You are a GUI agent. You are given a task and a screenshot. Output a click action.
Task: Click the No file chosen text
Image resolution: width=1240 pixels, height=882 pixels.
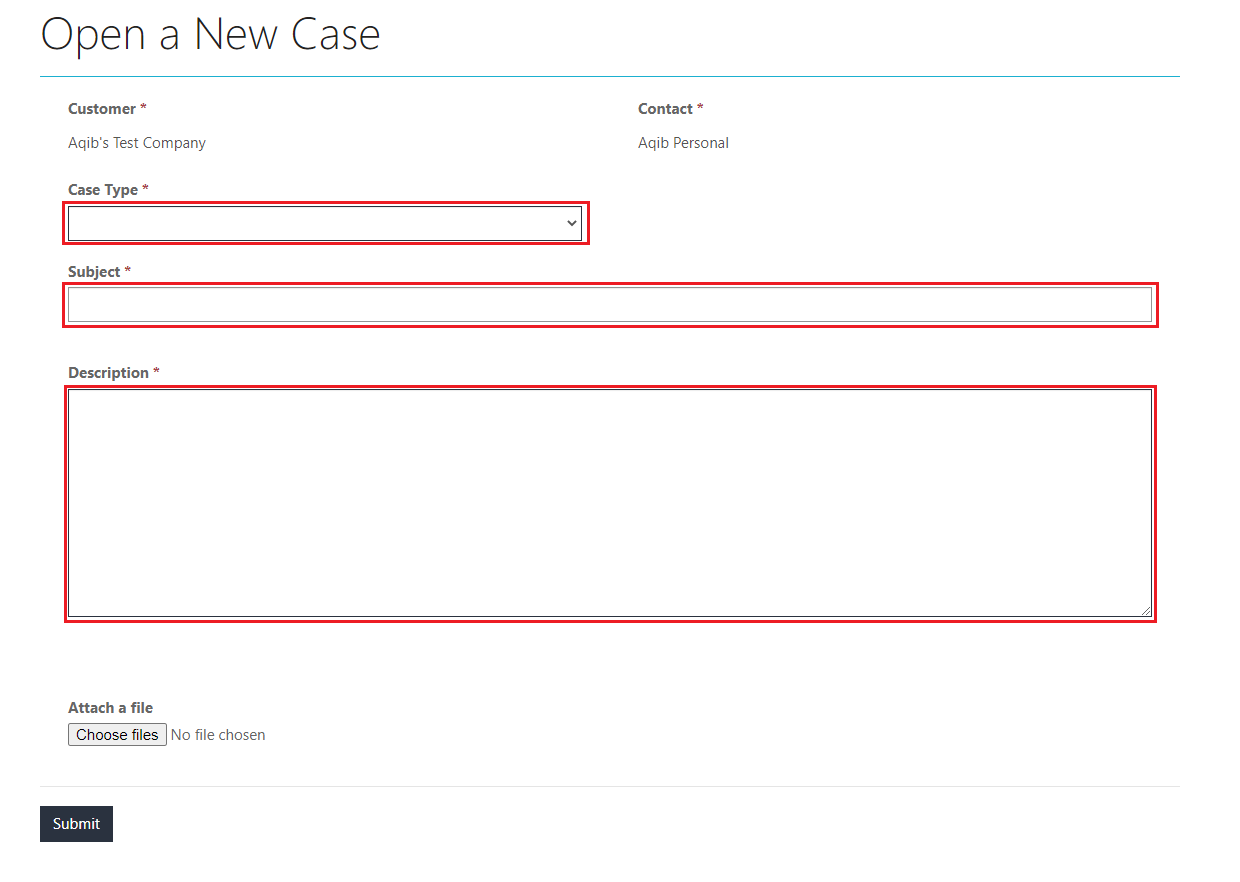(218, 734)
